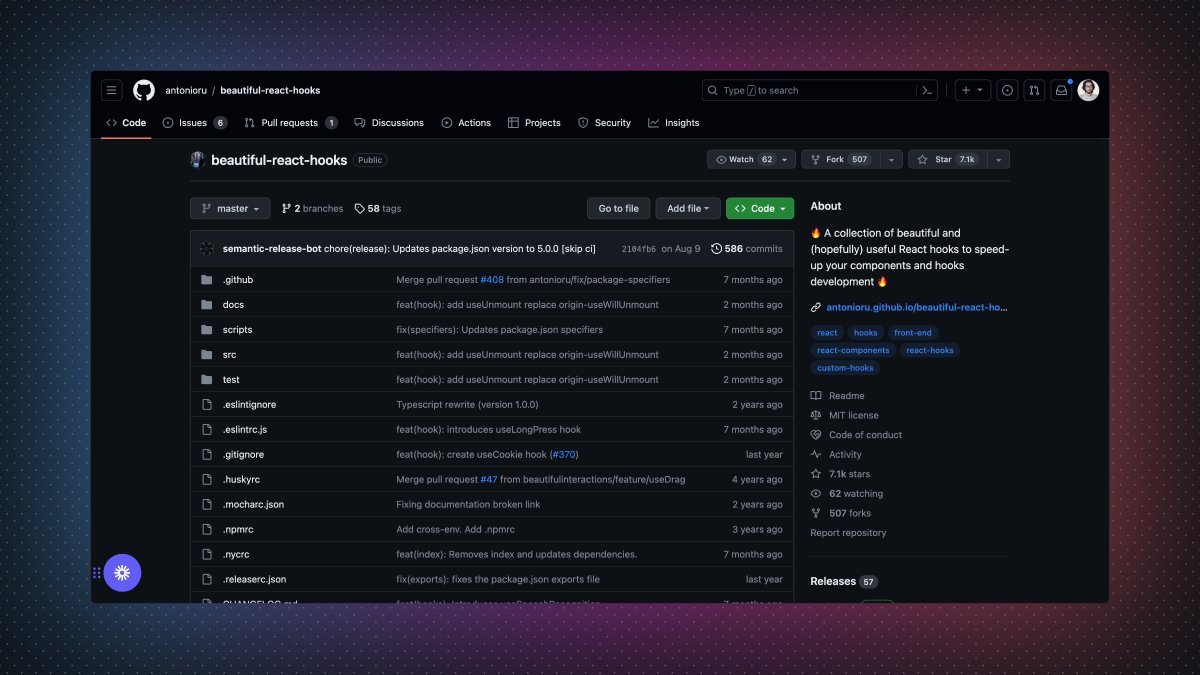The image size is (1200, 675).
Task: Open the Code of conduct link
Action: [856, 435]
